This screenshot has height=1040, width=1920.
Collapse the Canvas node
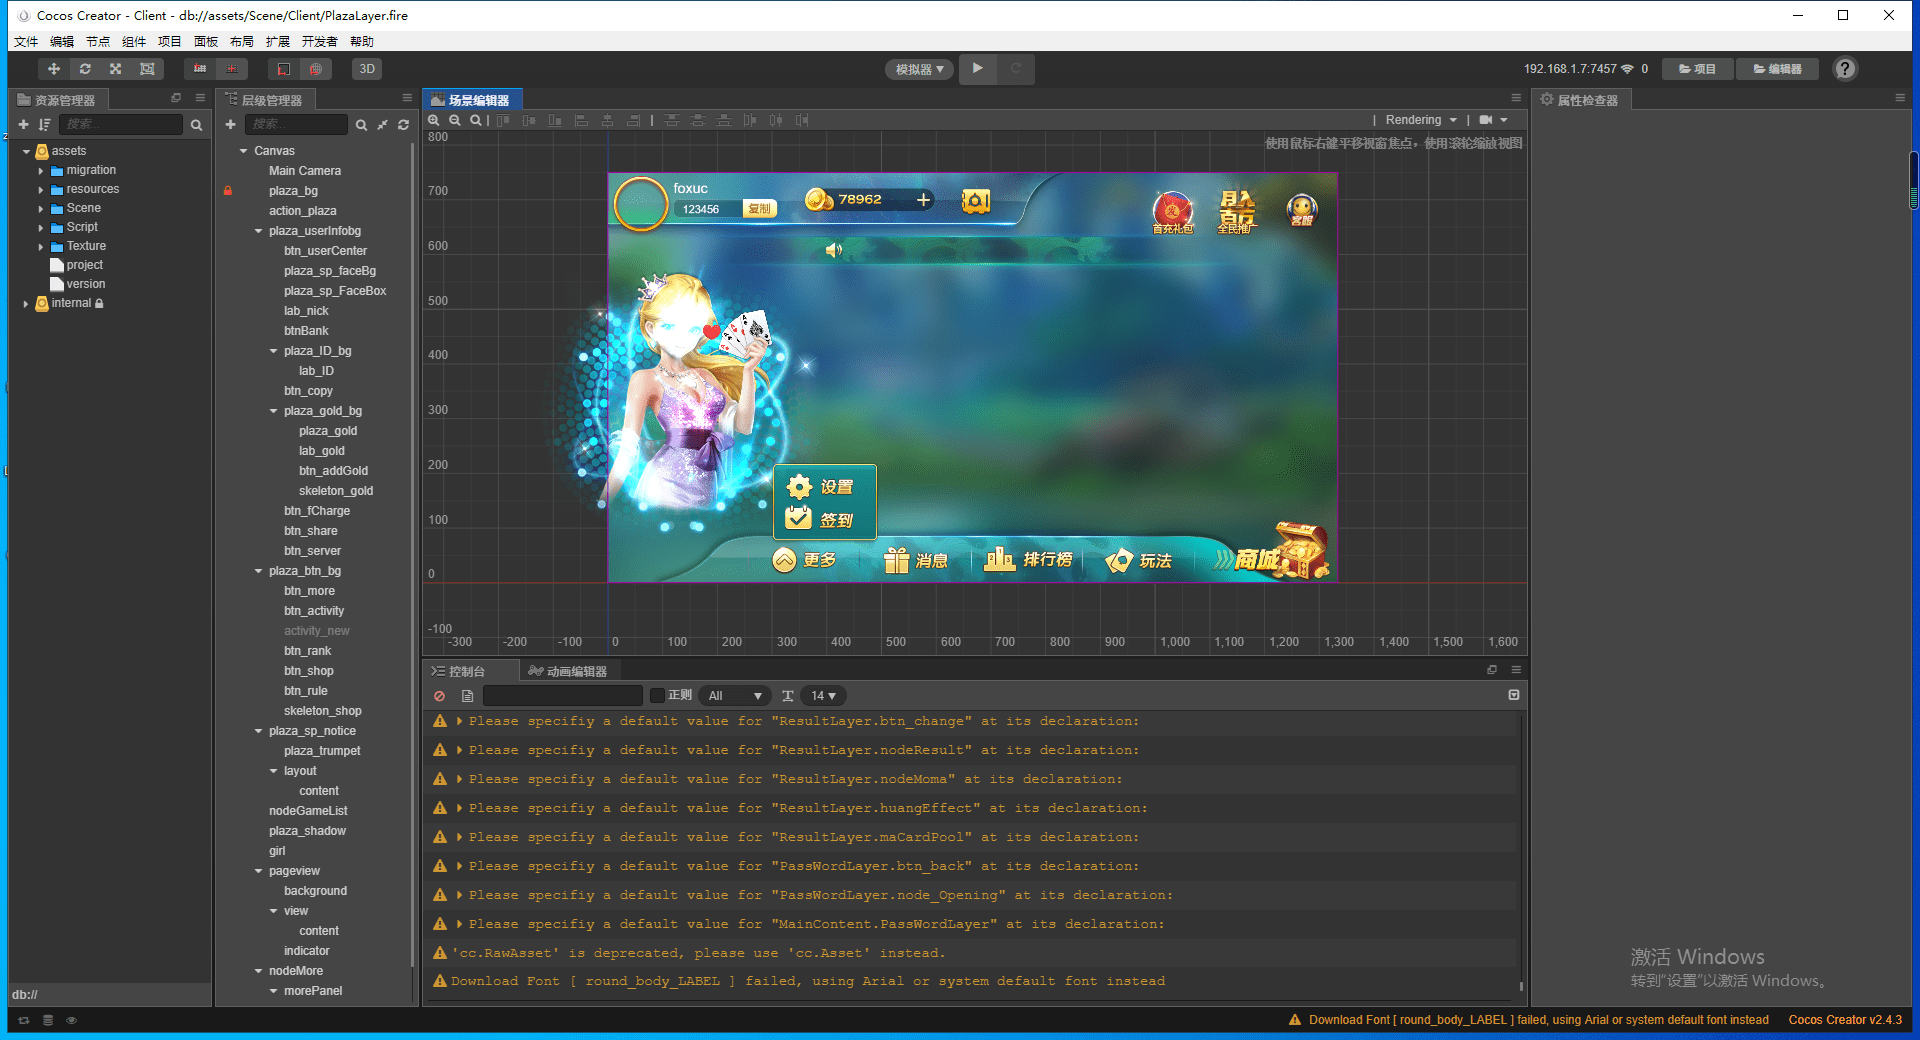point(243,151)
